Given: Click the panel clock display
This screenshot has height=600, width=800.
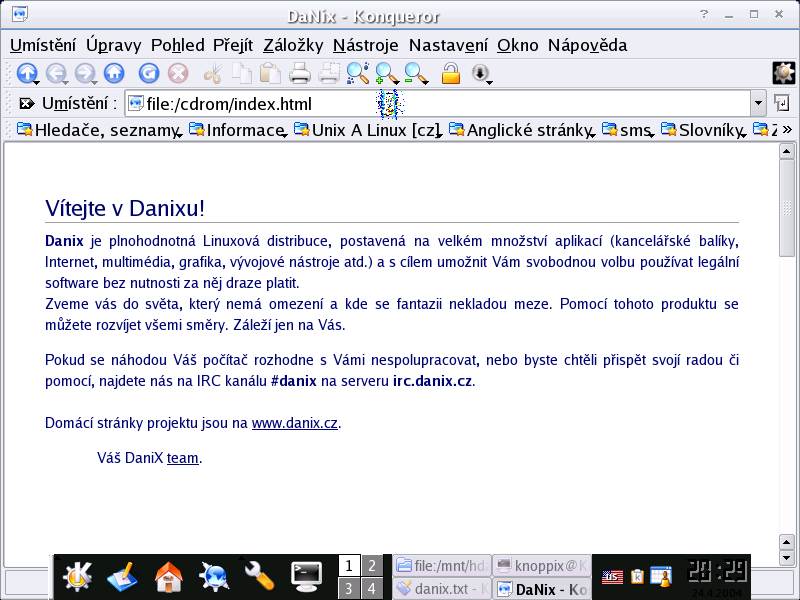Looking at the screenshot, I should tap(717, 572).
